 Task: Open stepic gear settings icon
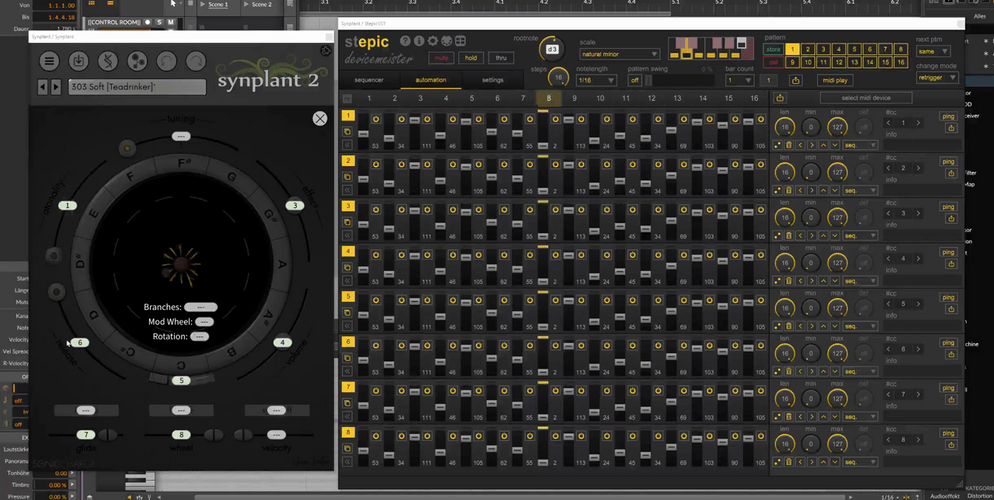433,41
